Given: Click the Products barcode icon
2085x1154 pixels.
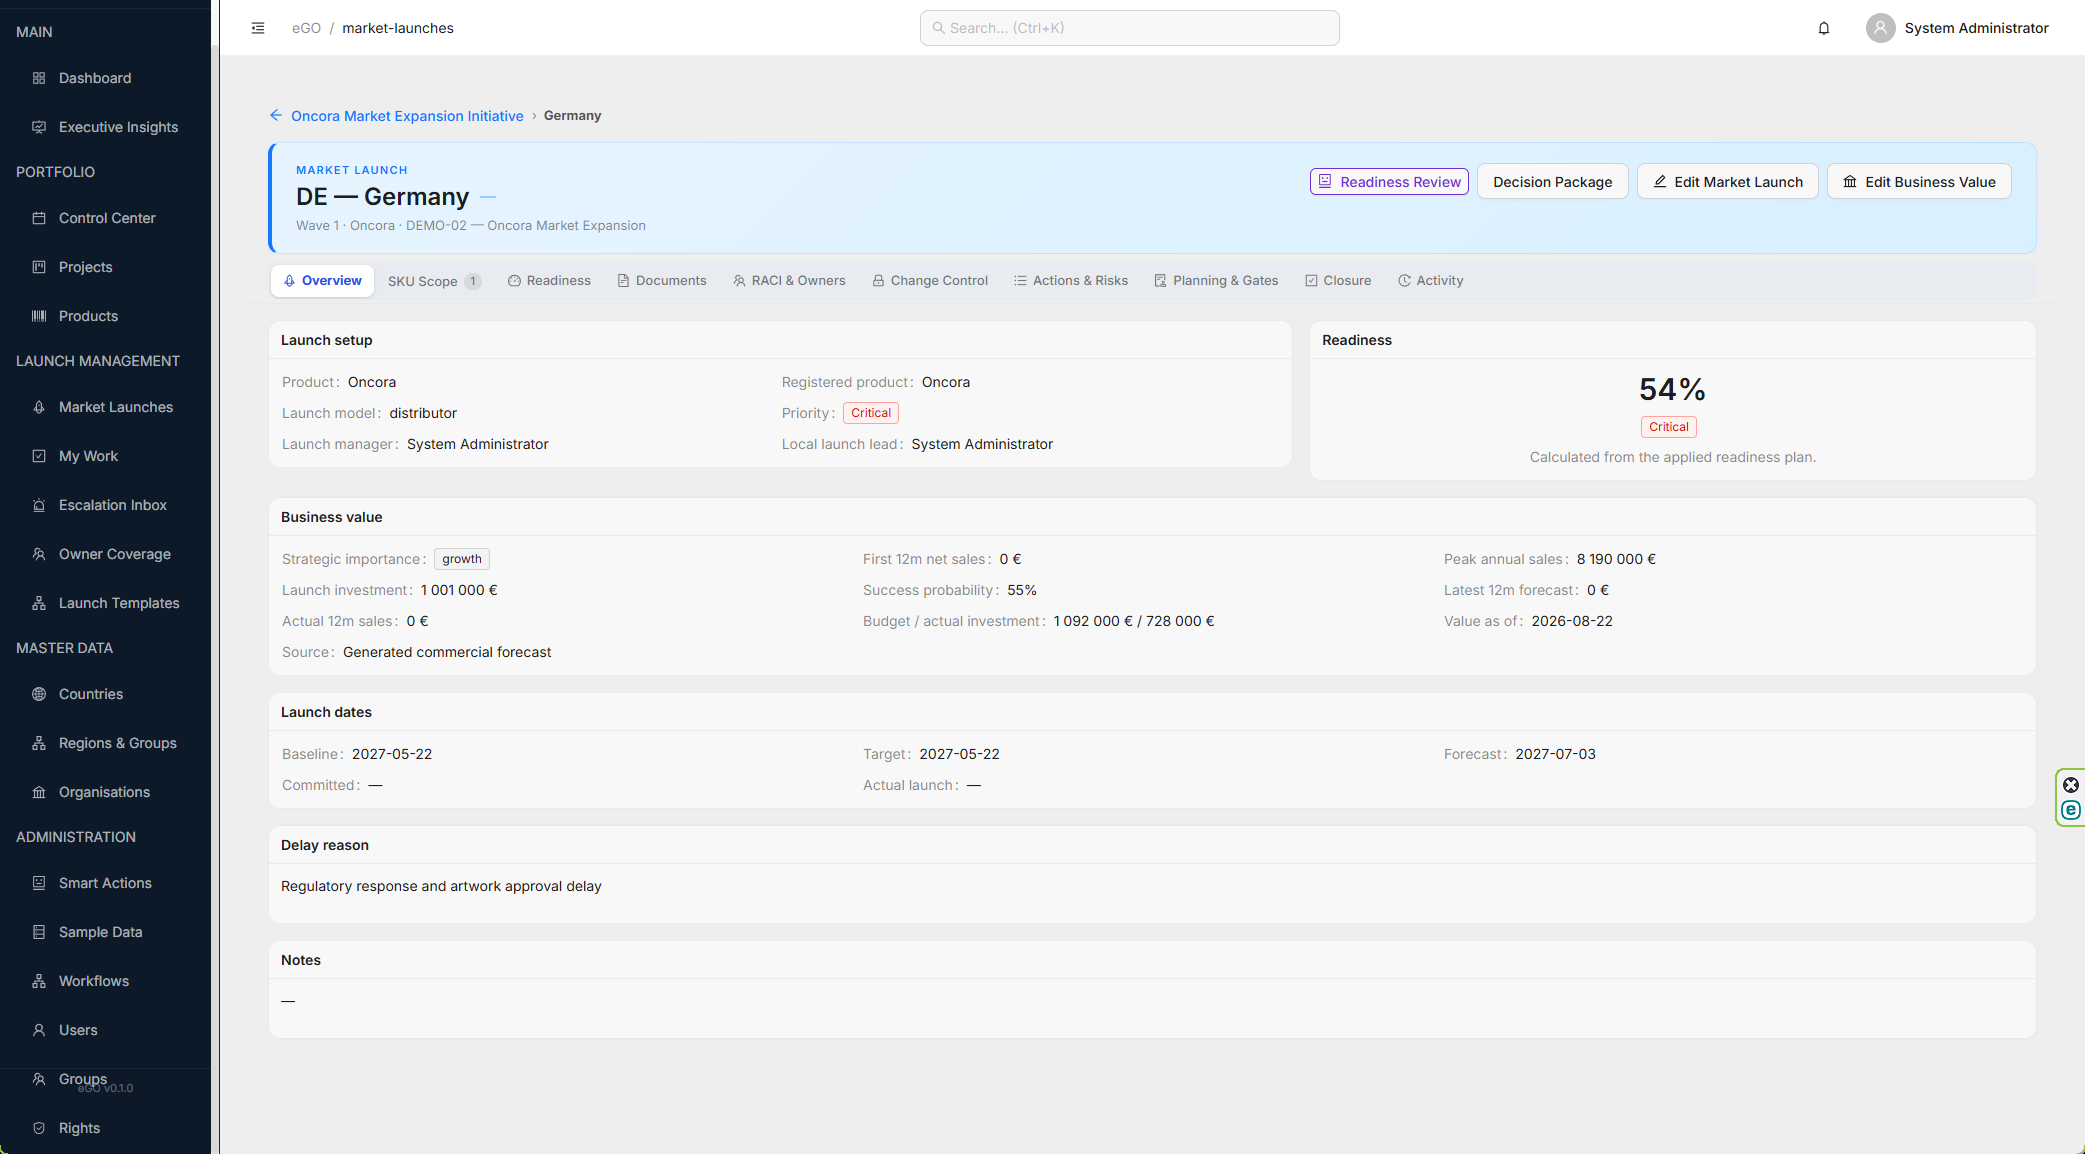Looking at the screenshot, I should point(39,316).
